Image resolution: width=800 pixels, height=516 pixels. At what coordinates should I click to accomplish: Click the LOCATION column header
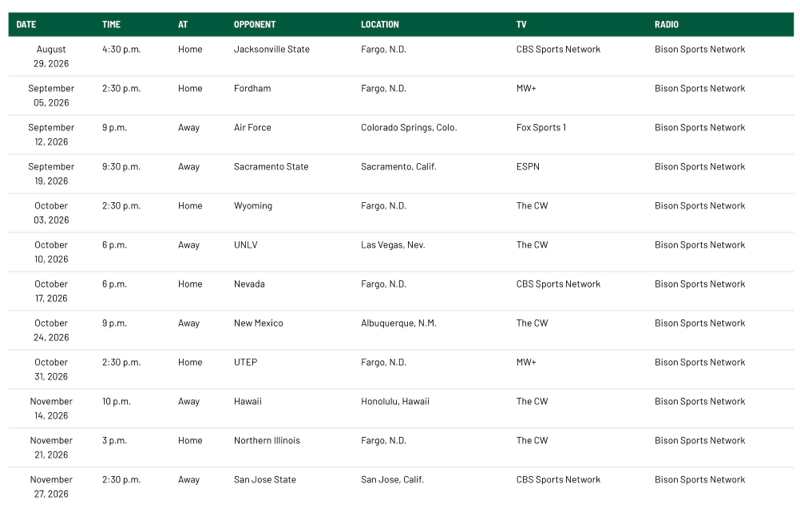tap(380, 24)
